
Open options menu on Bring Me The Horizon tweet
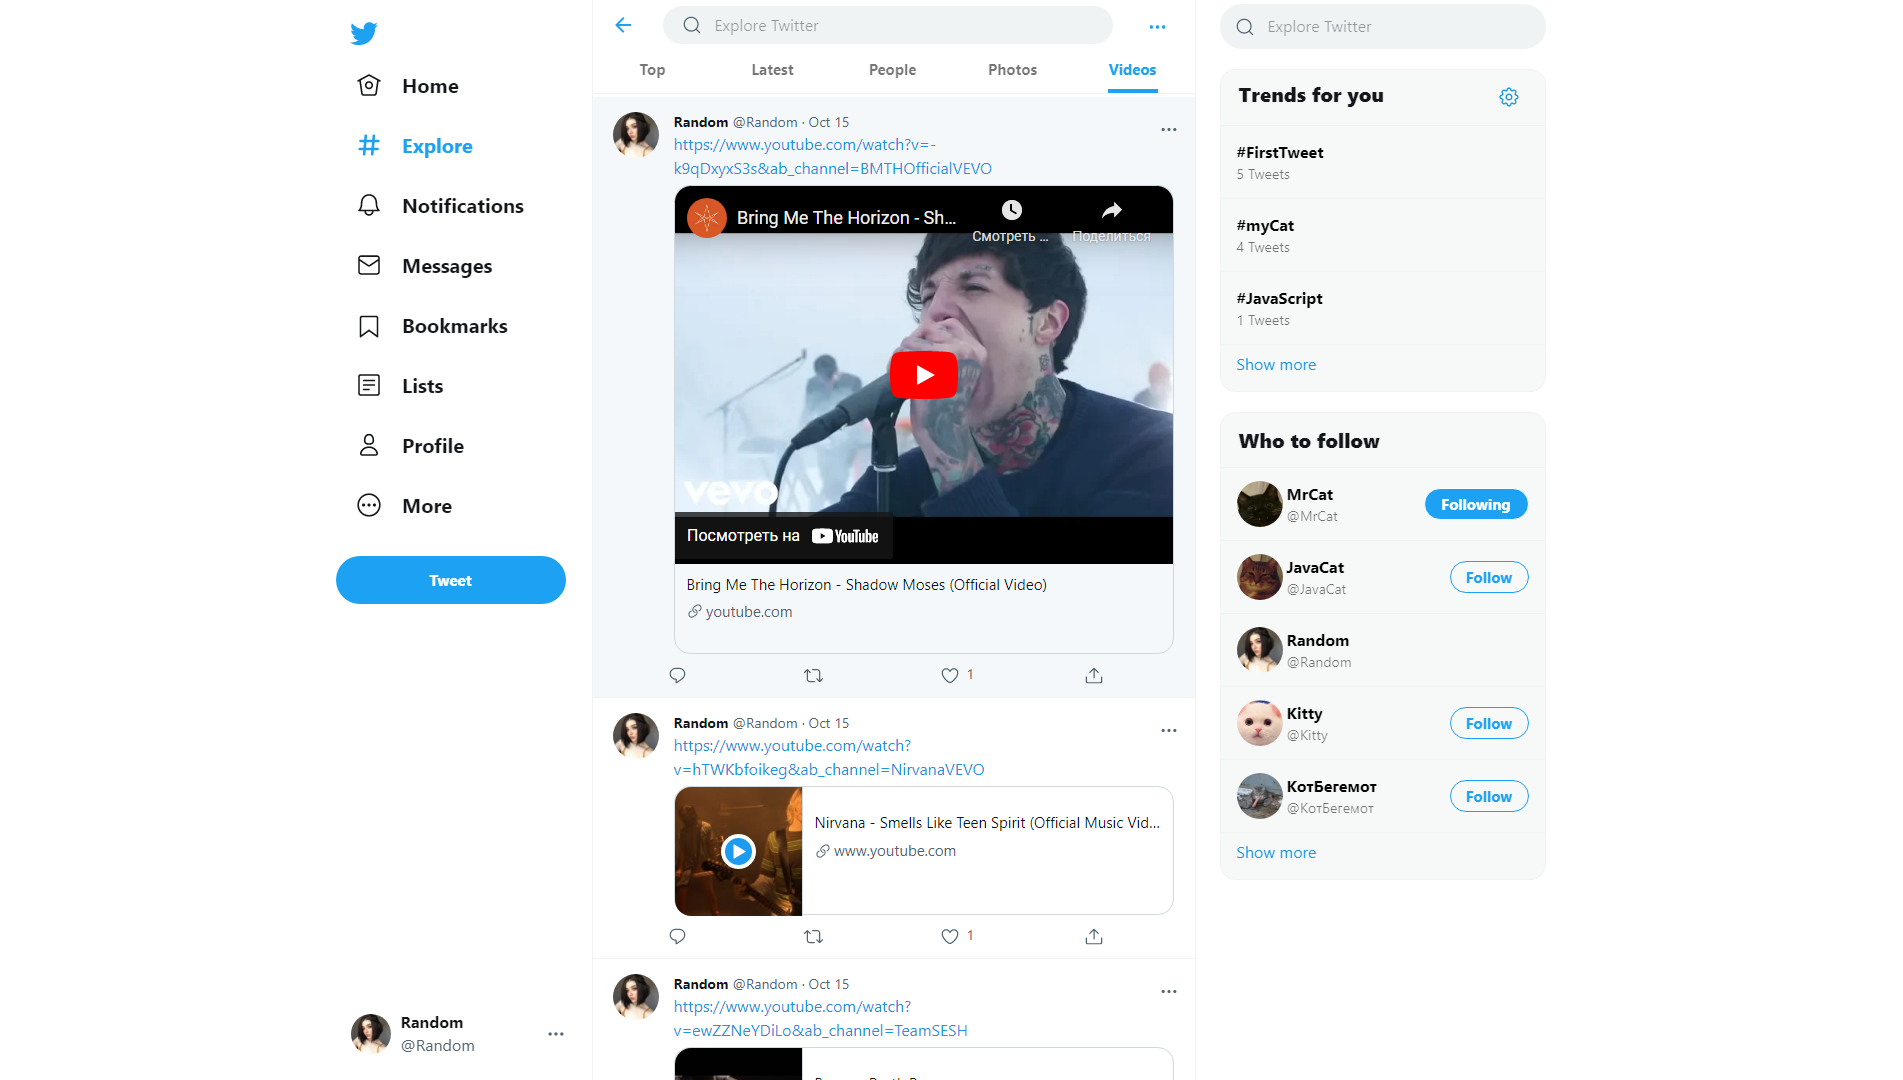[1168, 130]
